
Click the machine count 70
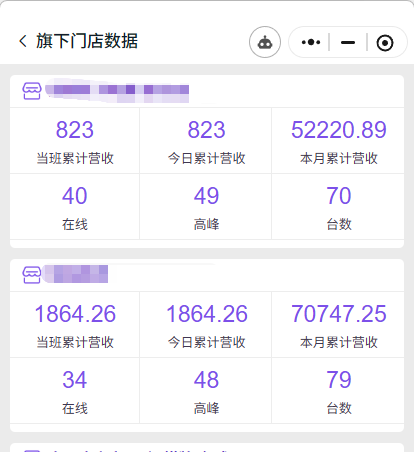pos(339,196)
